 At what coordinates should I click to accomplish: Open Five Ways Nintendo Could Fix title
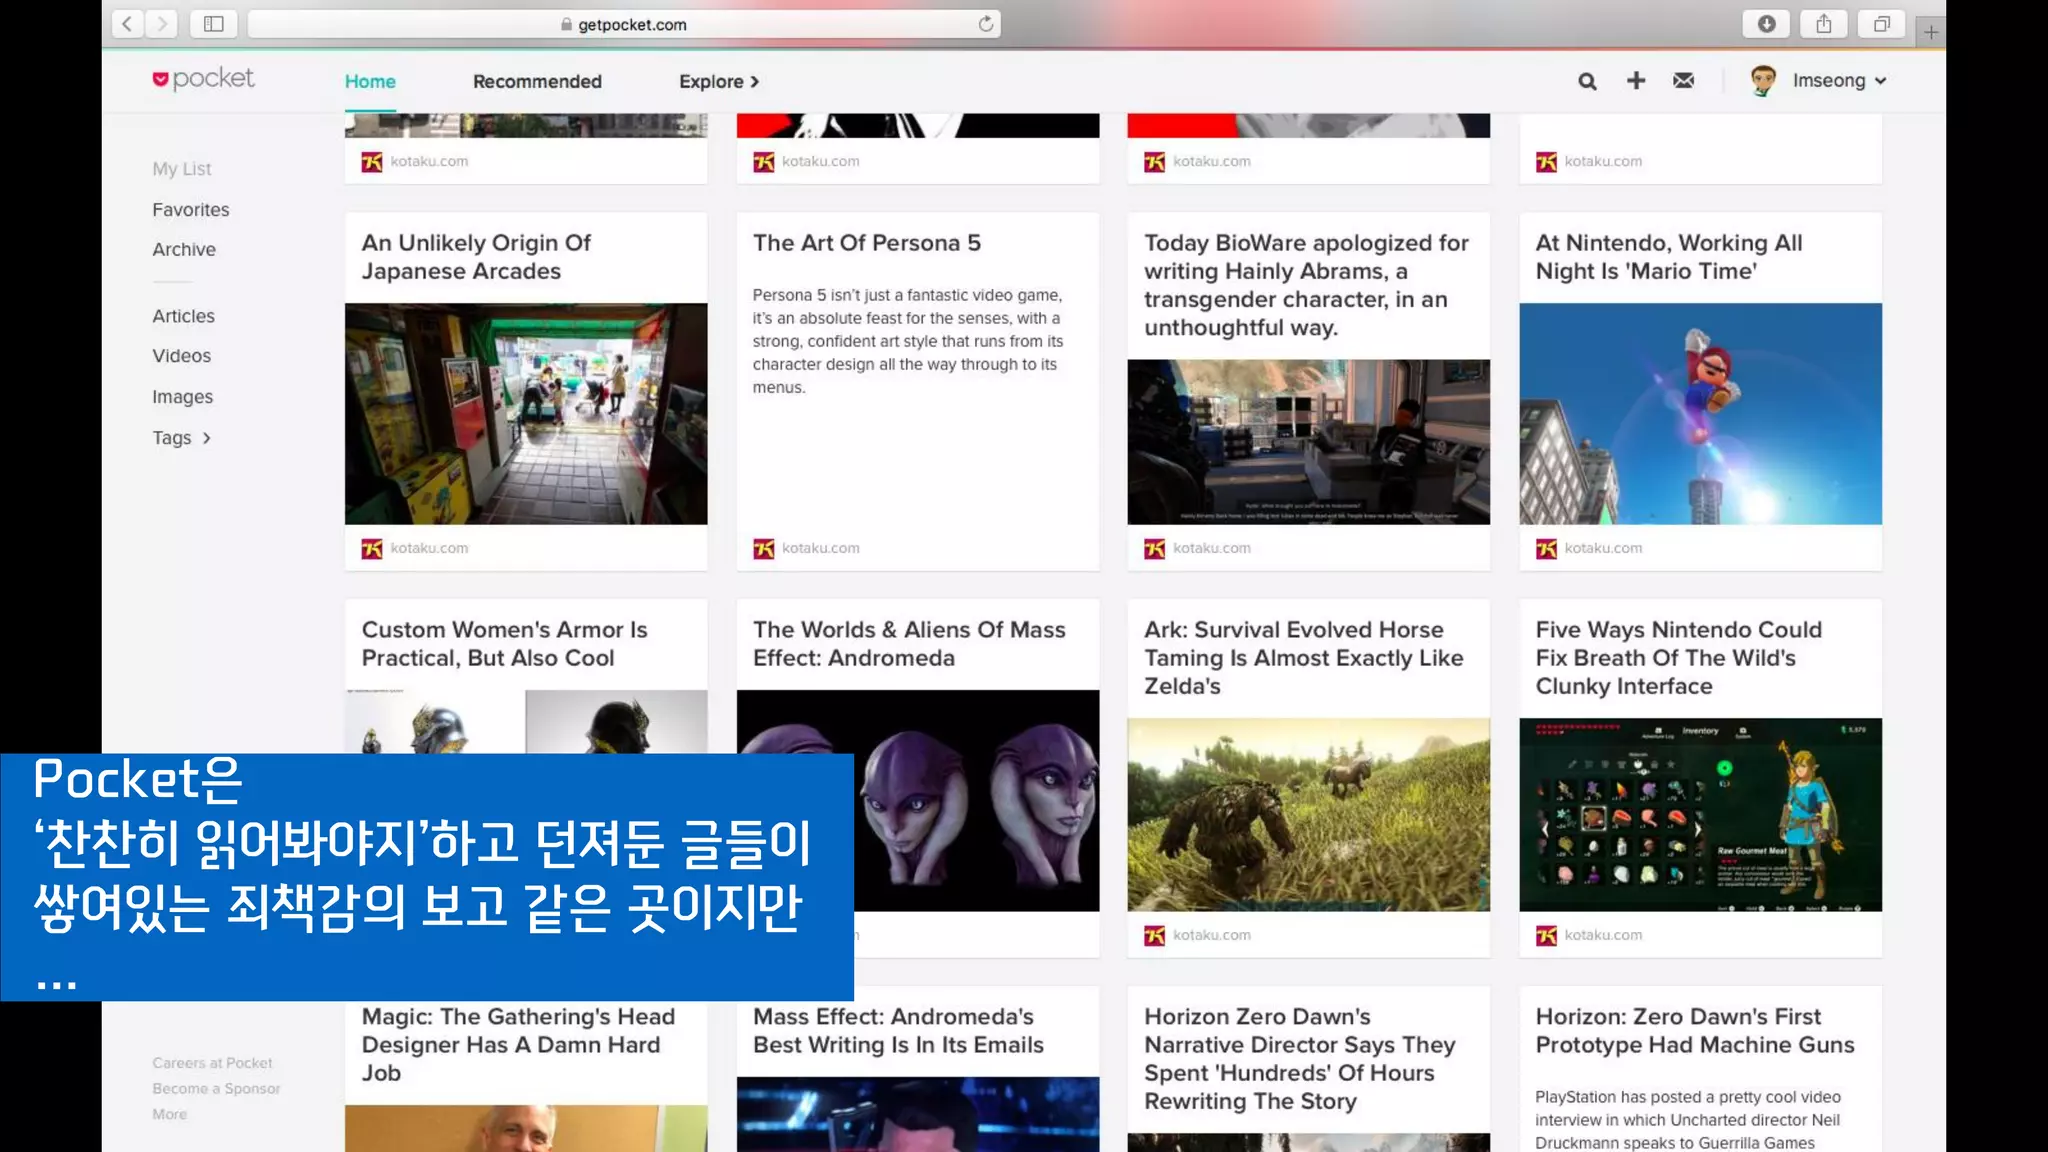point(1679,658)
